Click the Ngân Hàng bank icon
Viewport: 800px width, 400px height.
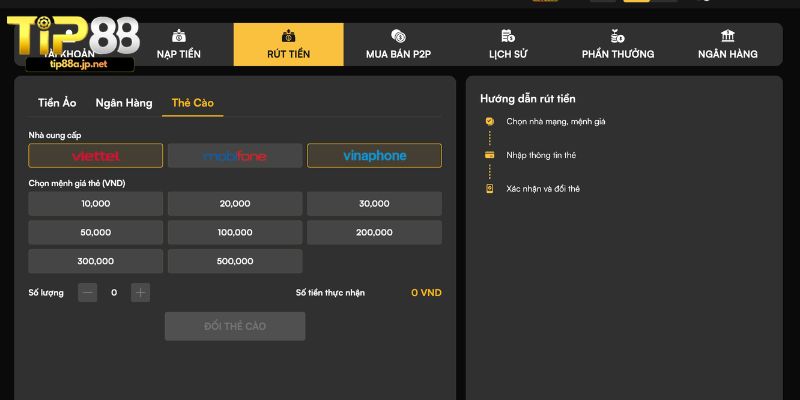click(728, 36)
